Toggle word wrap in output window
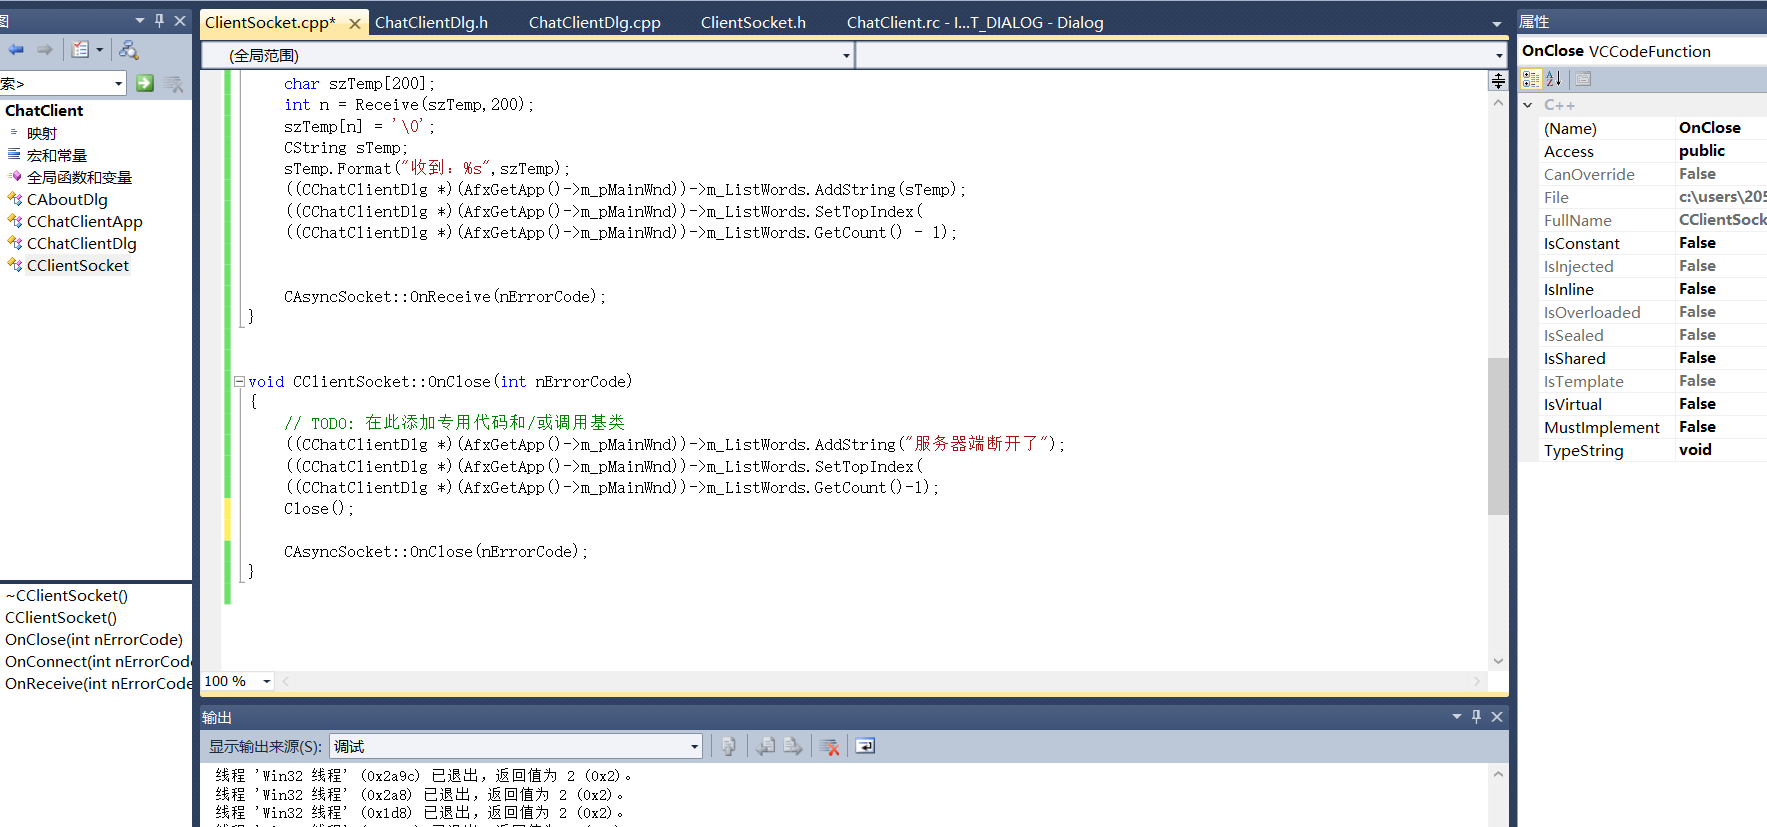Image resolution: width=1767 pixels, height=827 pixels. pyautogui.click(x=866, y=746)
